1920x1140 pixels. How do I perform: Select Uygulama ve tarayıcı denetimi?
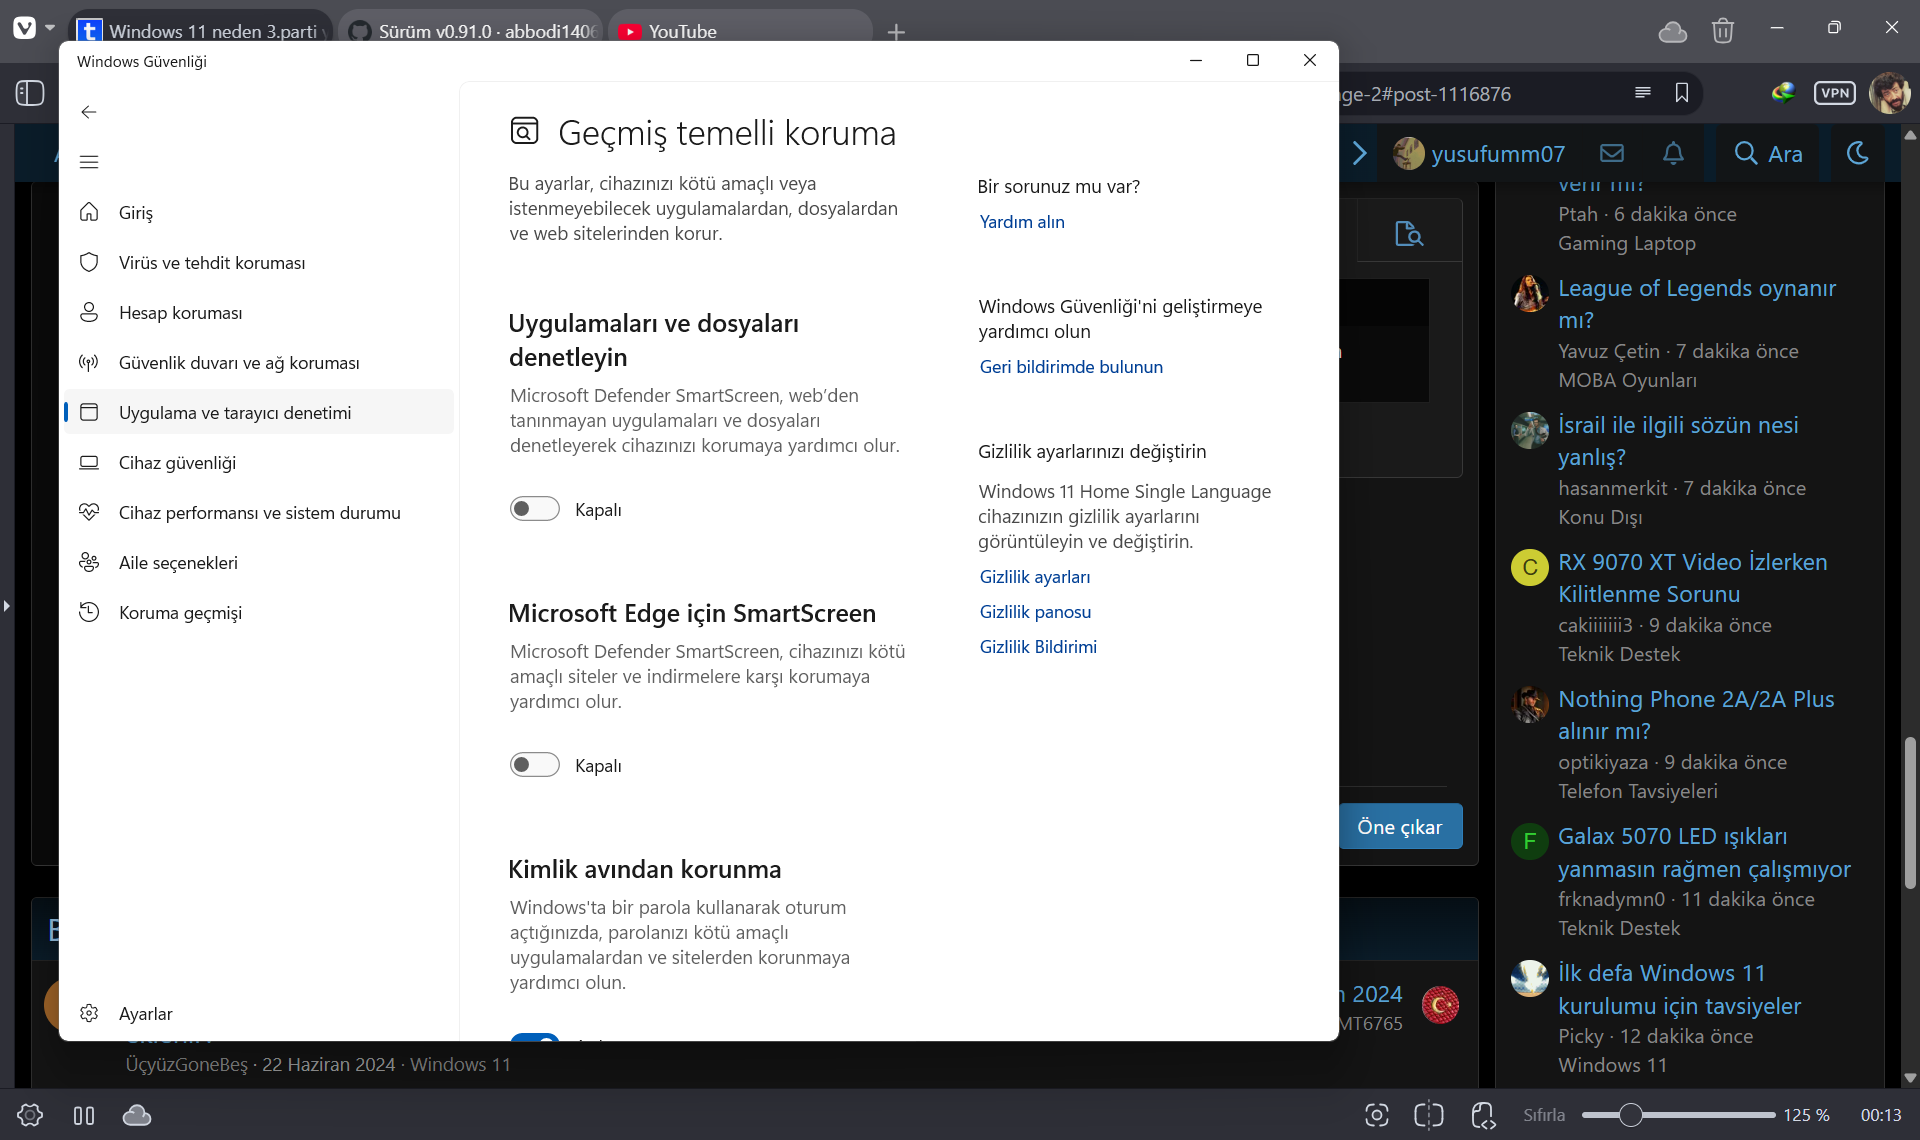(258, 412)
